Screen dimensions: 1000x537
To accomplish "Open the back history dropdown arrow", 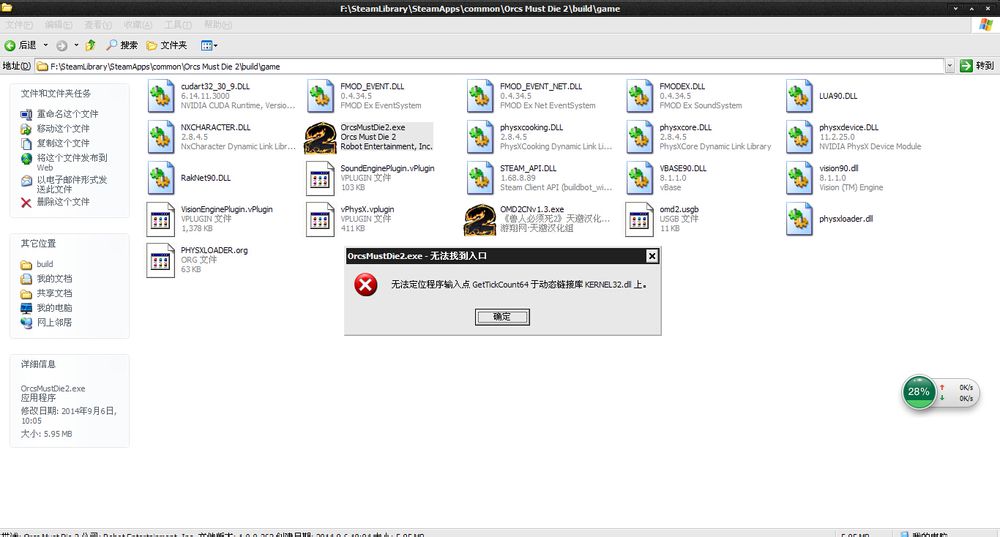I will (x=45, y=45).
